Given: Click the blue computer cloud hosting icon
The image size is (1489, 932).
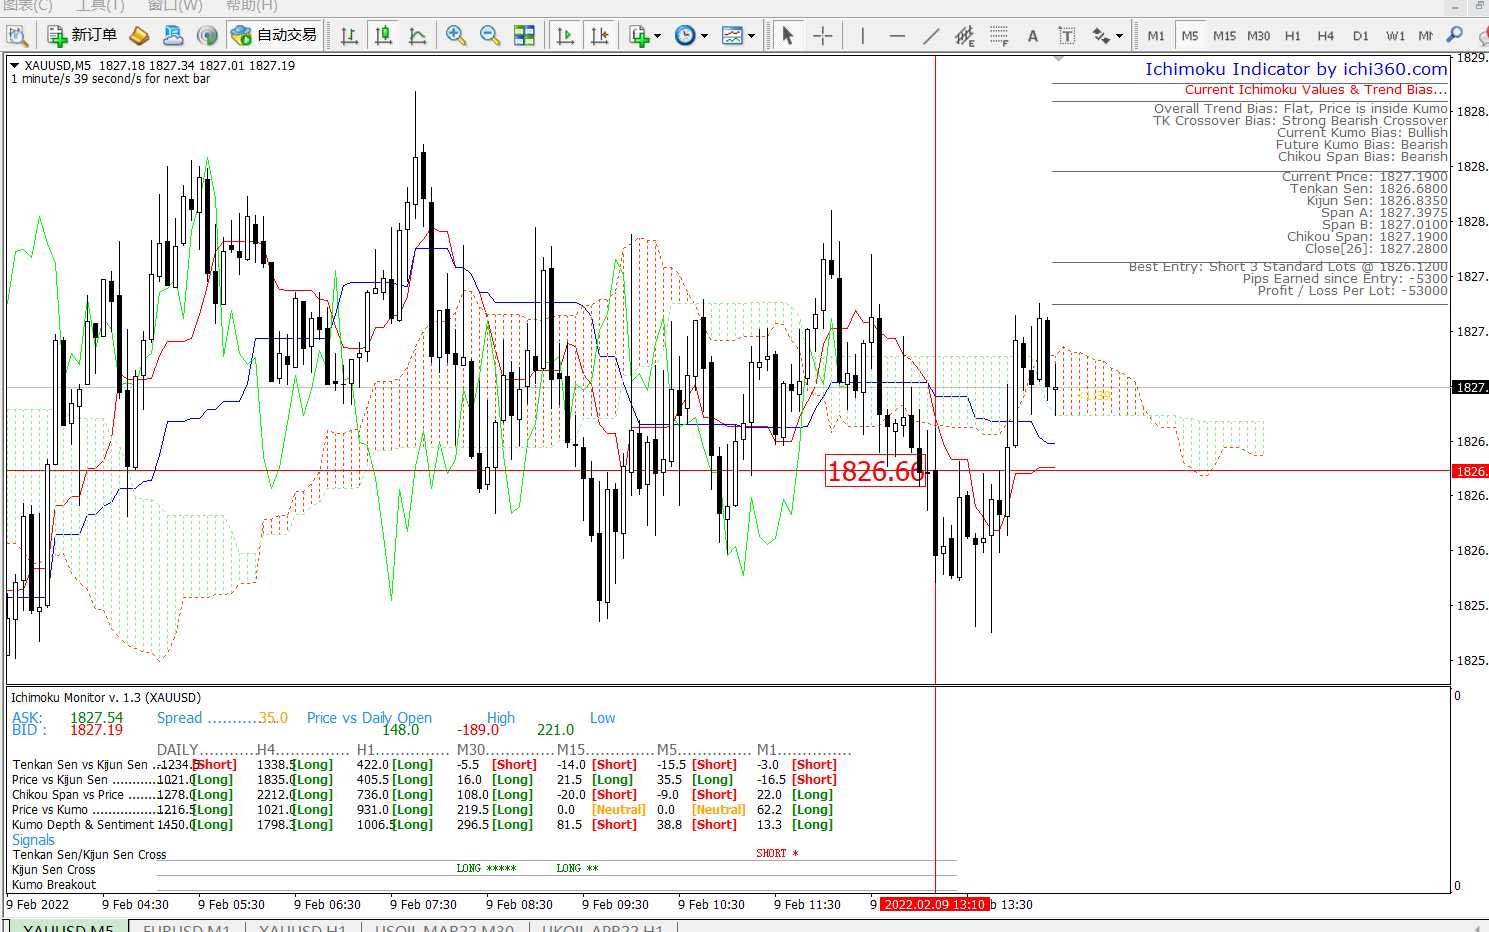Looking at the screenshot, I should tap(173, 36).
